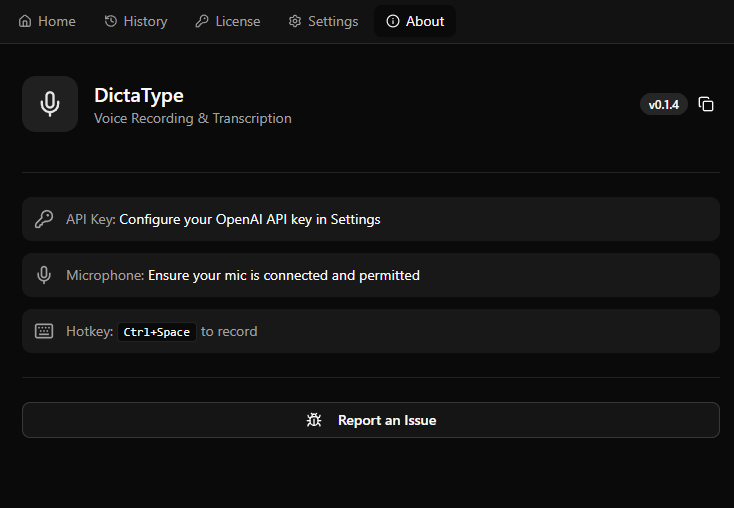Click the clock icon for History

point(111,21)
